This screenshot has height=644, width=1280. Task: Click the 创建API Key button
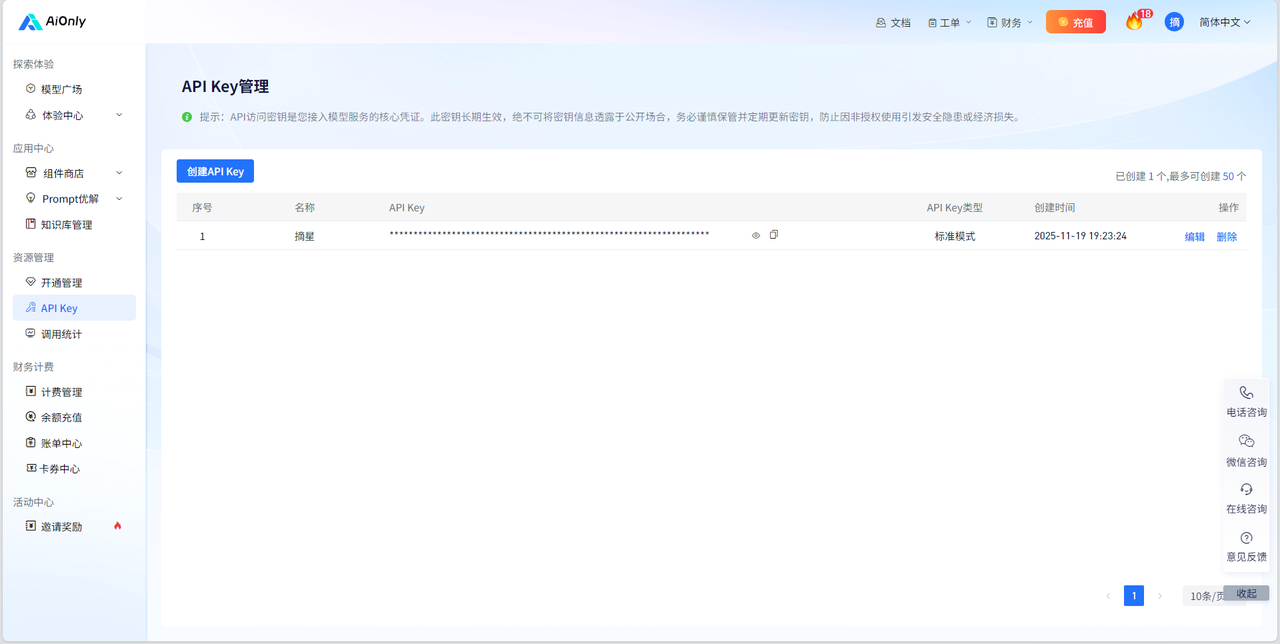[215, 171]
